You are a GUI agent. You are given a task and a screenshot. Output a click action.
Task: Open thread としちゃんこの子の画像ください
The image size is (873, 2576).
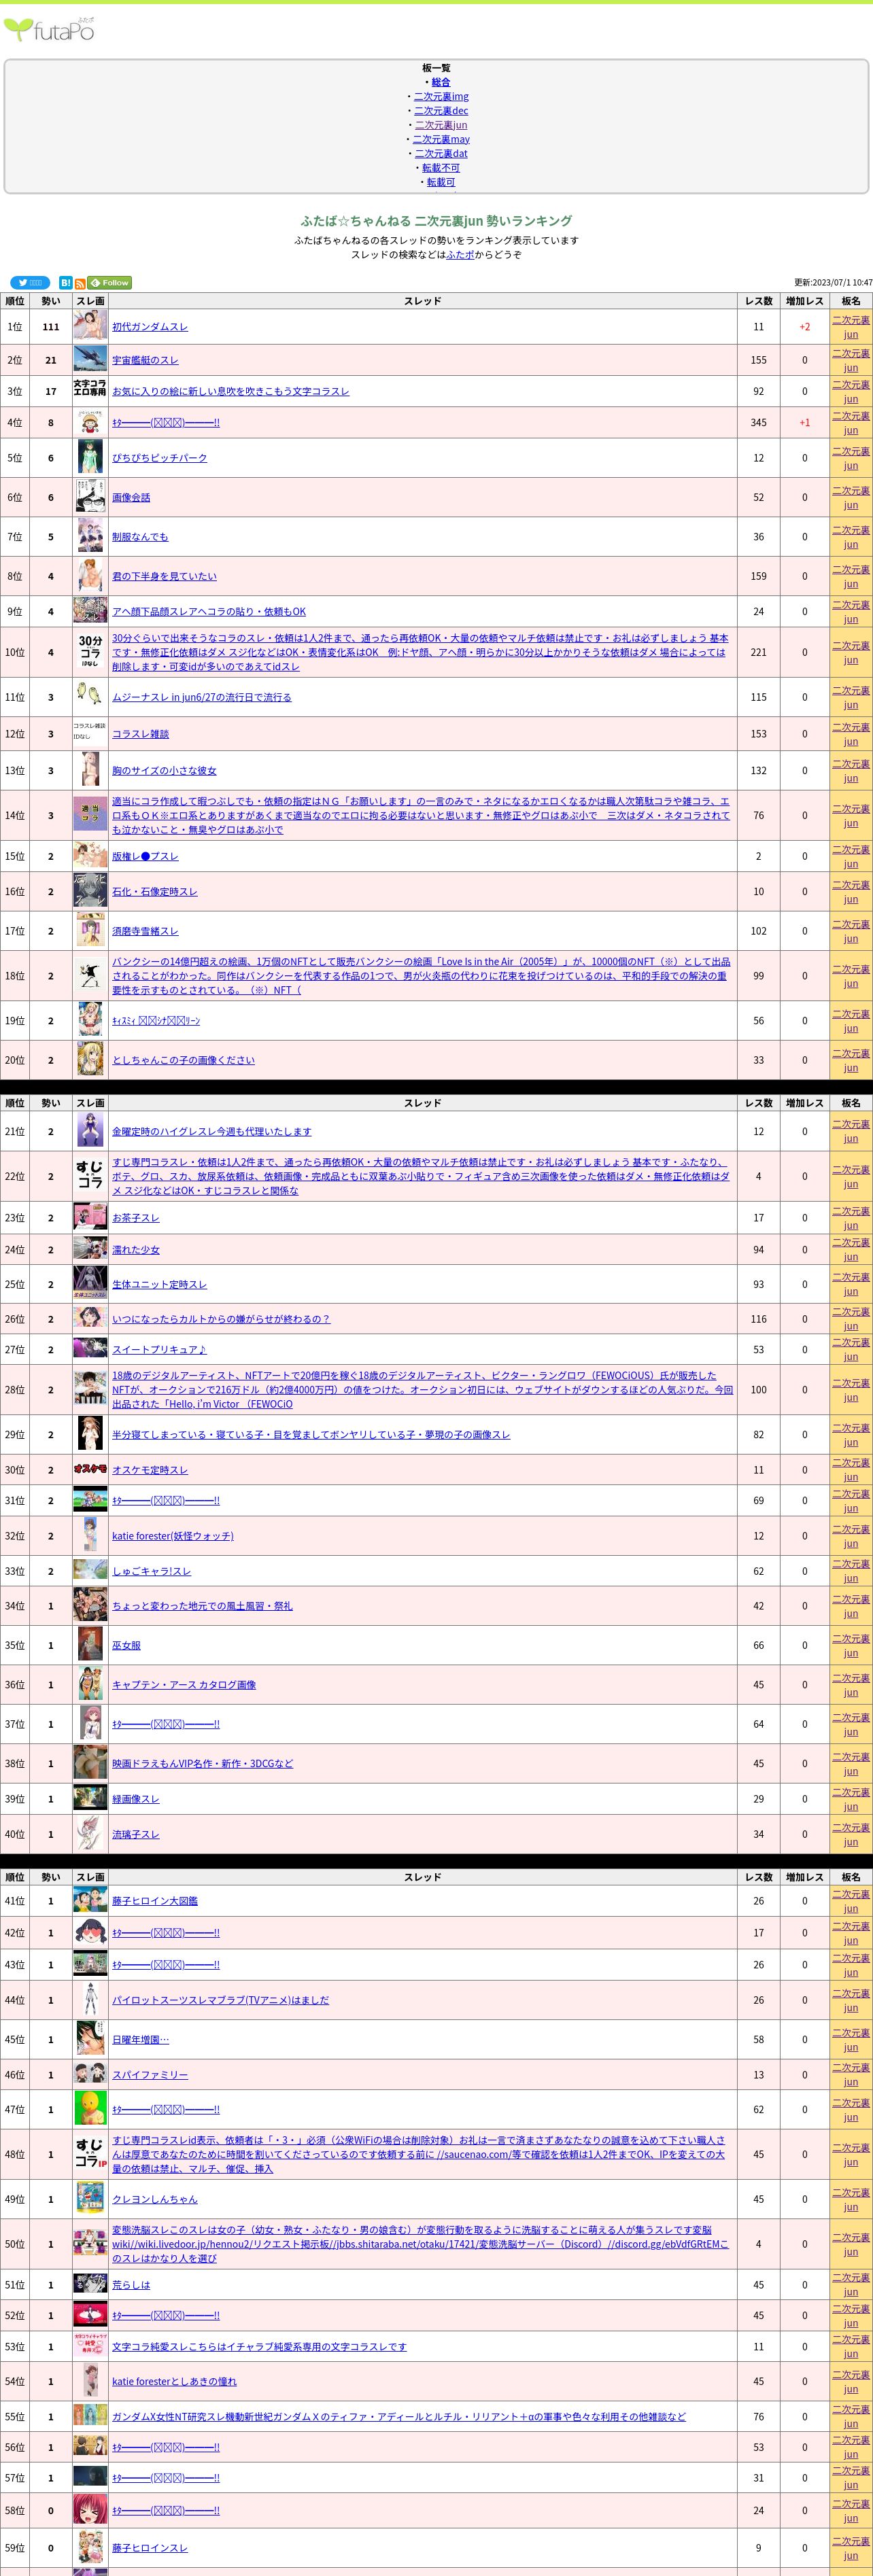tap(183, 1060)
